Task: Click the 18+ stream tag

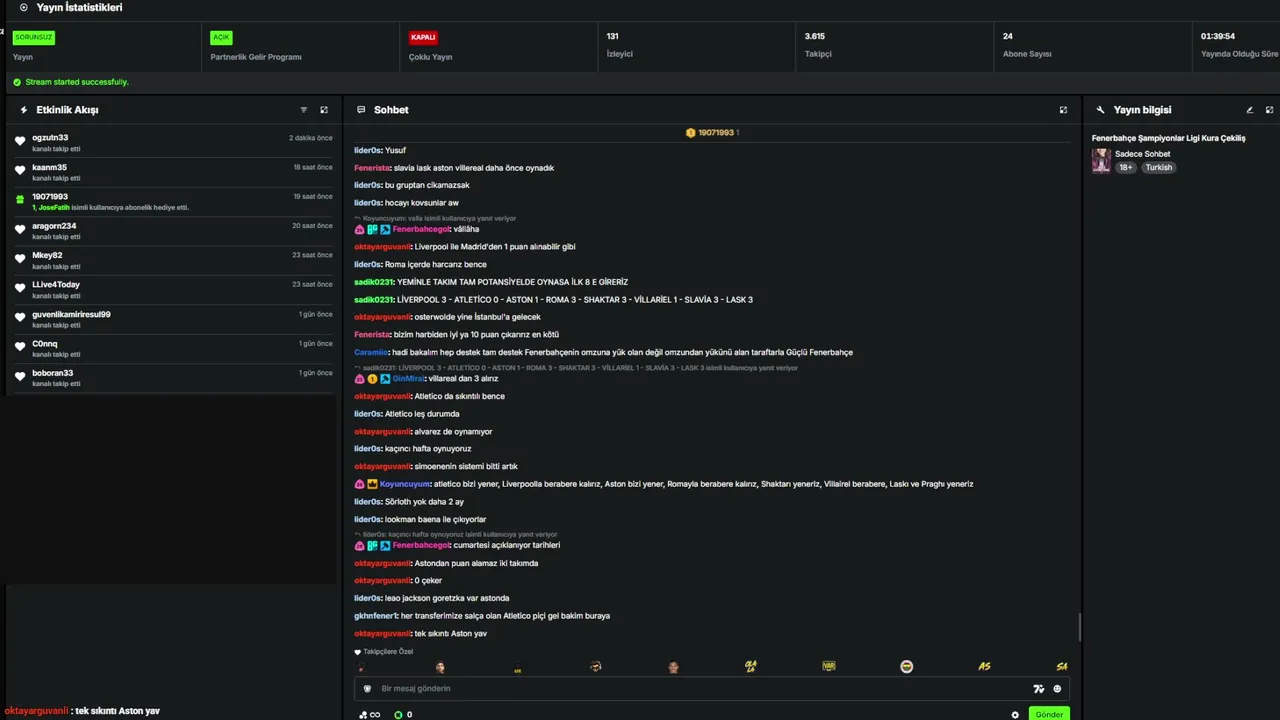Action: tap(1126, 168)
